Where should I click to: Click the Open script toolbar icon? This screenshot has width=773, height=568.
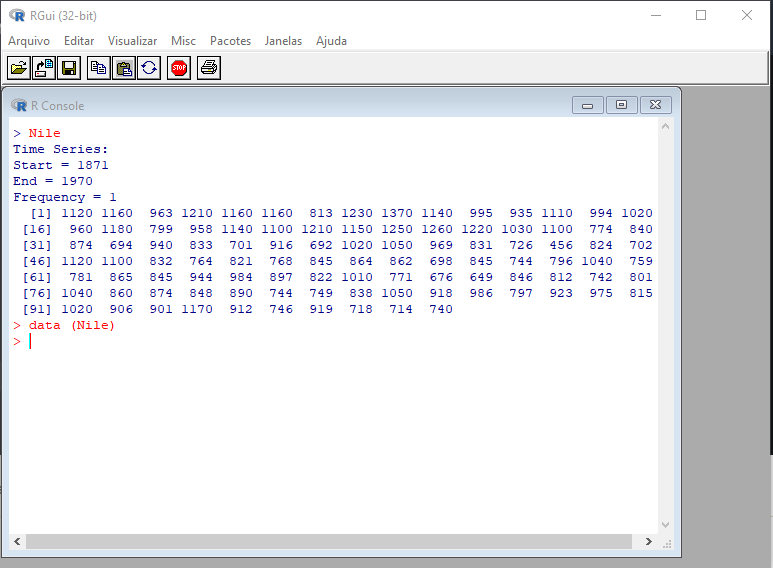(19, 68)
